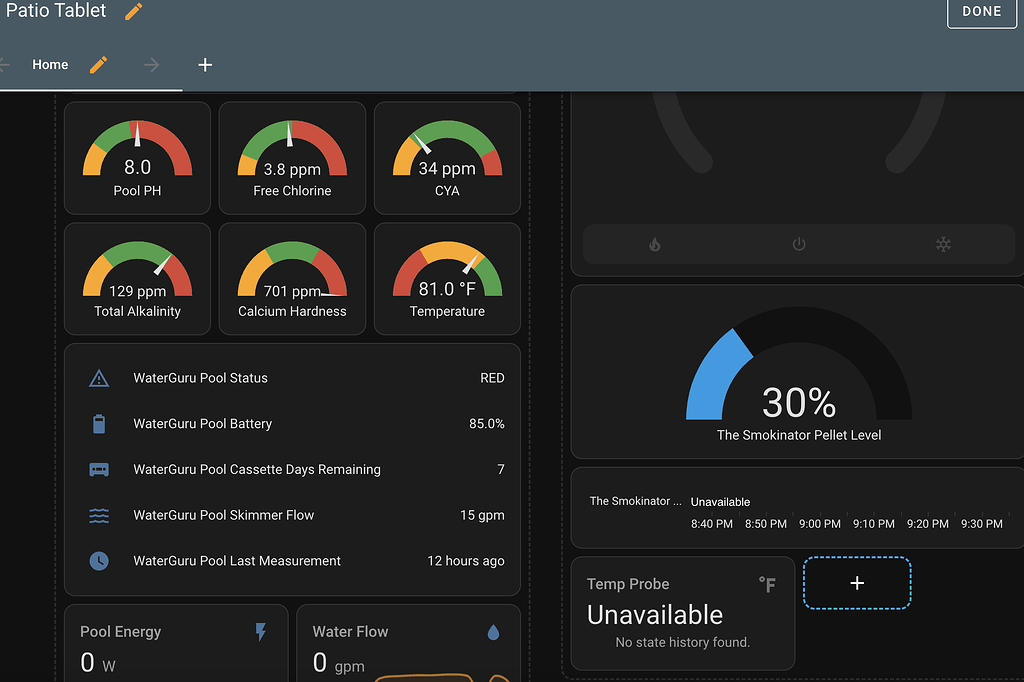Image resolution: width=1024 pixels, height=682 pixels.
Task: Click the WaterGuru Pool Battery icon
Action: pyautogui.click(x=99, y=423)
